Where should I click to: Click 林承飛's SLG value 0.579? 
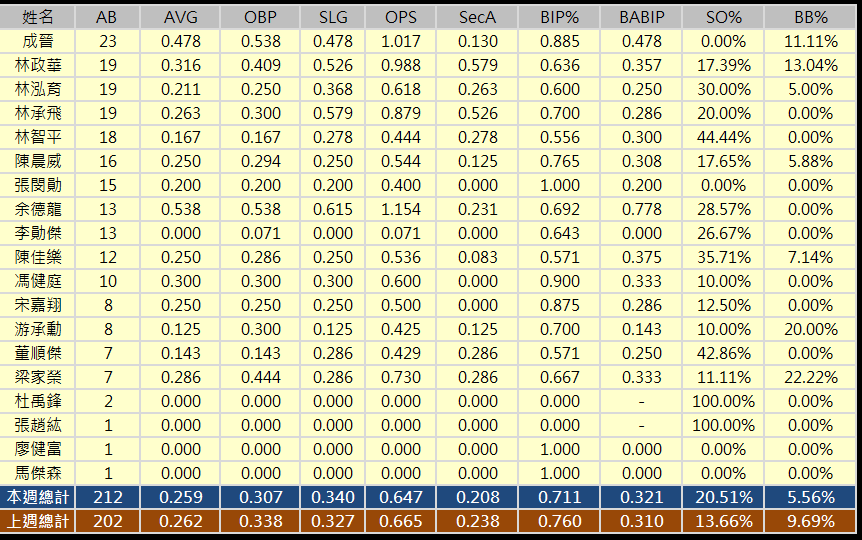(x=333, y=113)
